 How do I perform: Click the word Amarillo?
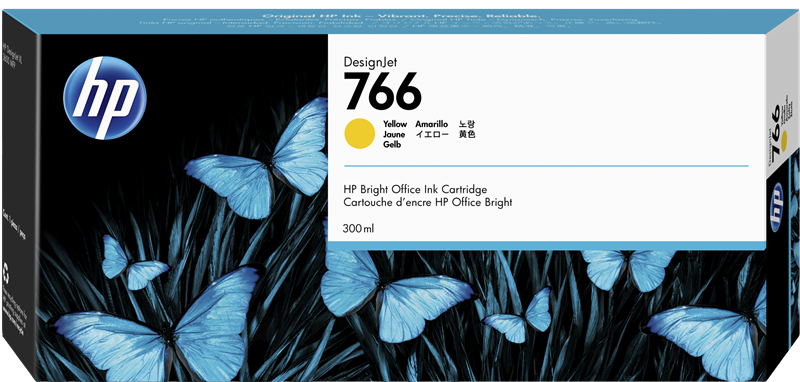(x=431, y=124)
